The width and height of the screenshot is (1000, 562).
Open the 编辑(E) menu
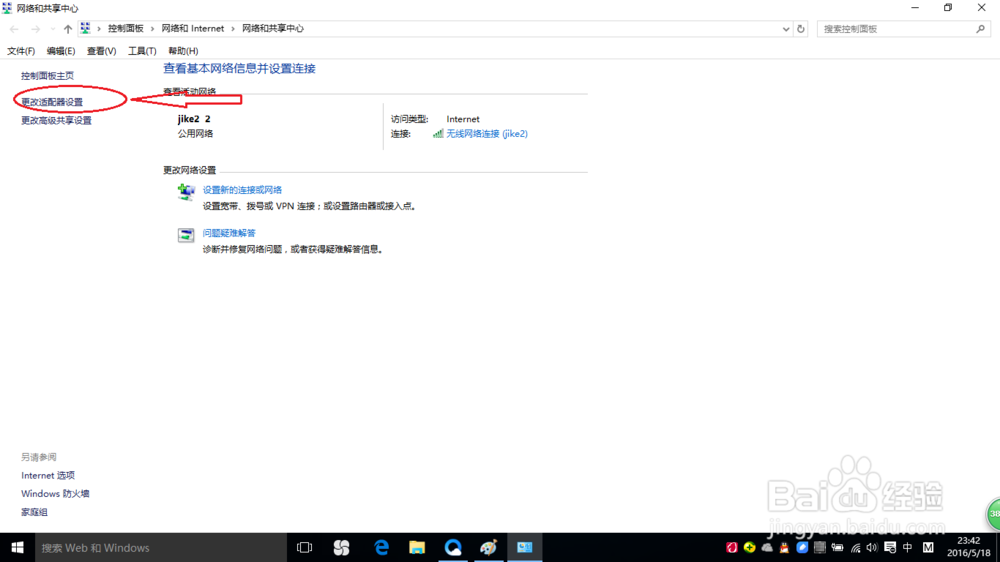coord(61,51)
